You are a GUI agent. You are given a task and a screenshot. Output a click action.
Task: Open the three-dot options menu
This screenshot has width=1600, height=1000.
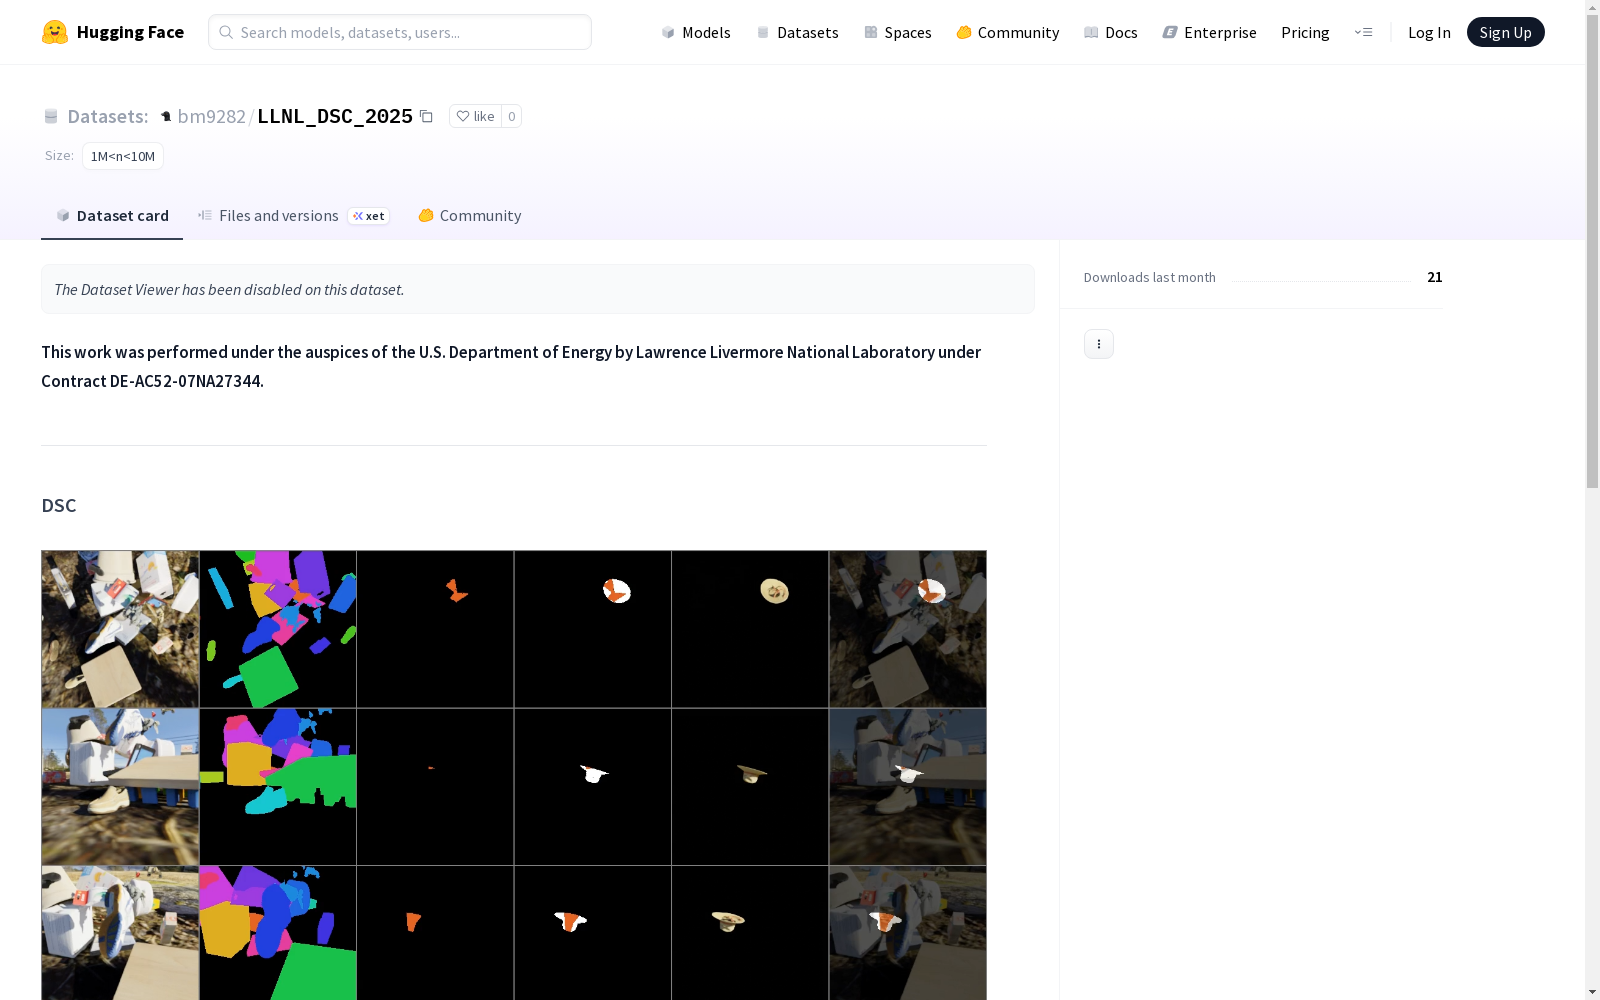(1099, 344)
